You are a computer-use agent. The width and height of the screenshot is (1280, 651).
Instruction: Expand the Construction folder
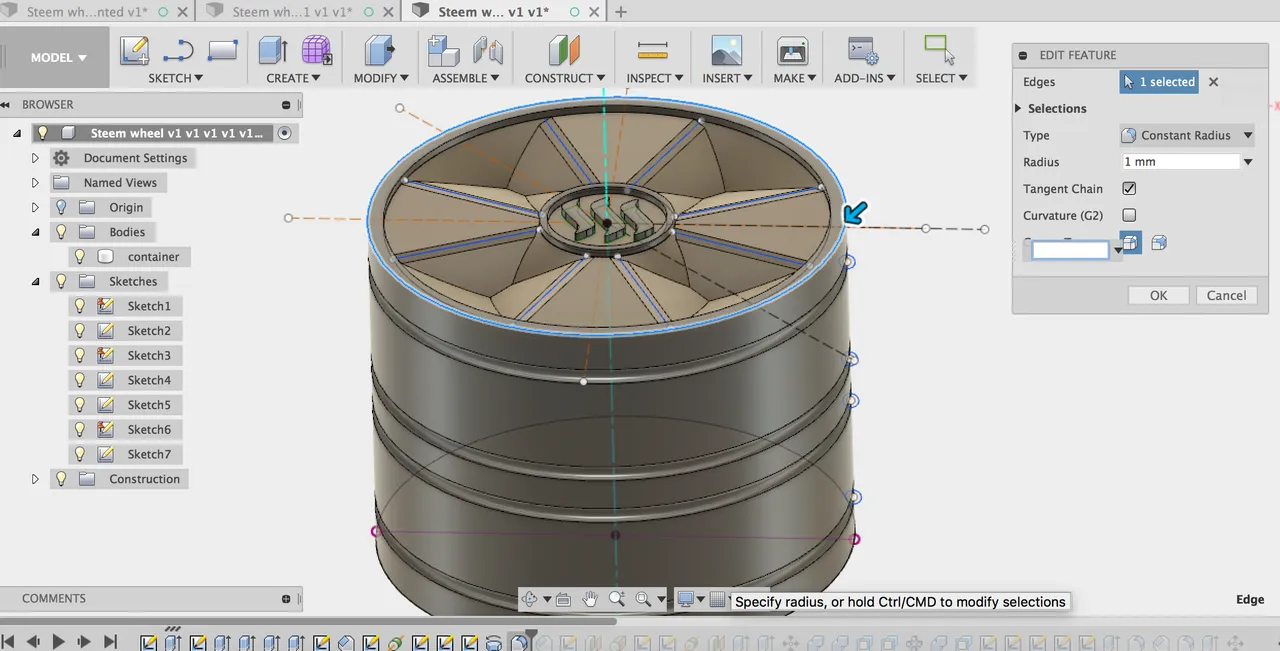35,479
